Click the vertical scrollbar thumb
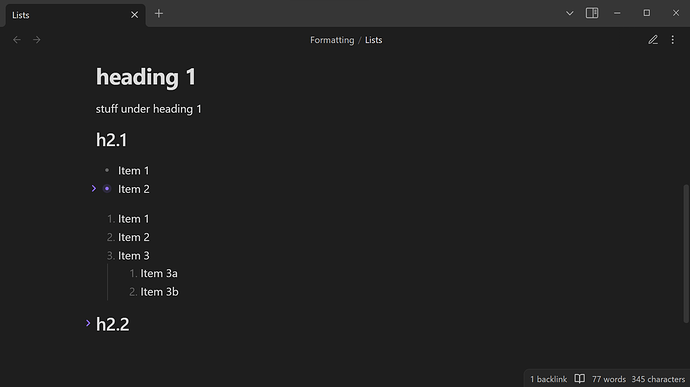The width and height of the screenshot is (690, 387). click(x=686, y=253)
